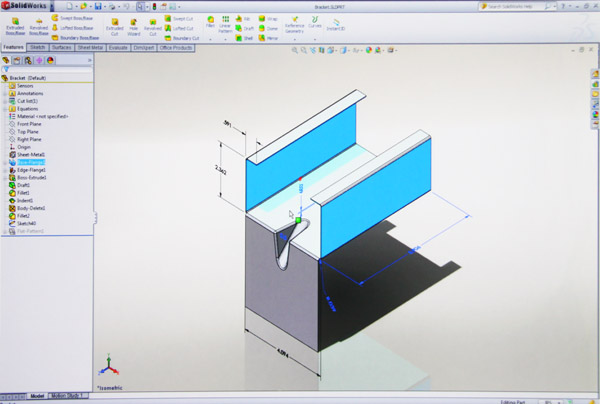Select the Linear Pattern tool

(225, 24)
